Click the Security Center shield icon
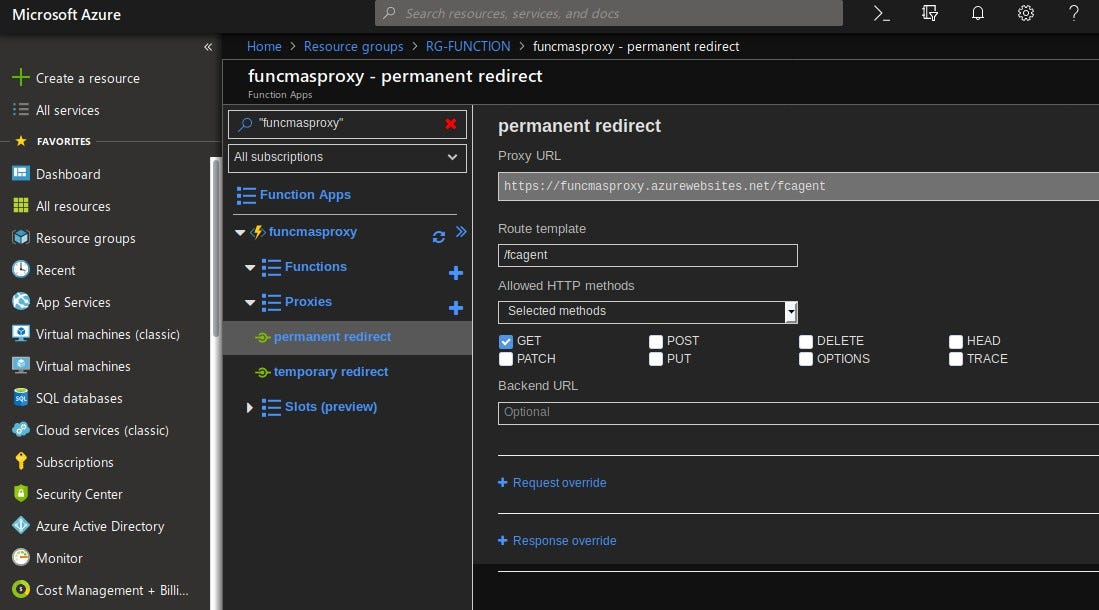Viewport: 1099px width, 610px height. [x=21, y=494]
